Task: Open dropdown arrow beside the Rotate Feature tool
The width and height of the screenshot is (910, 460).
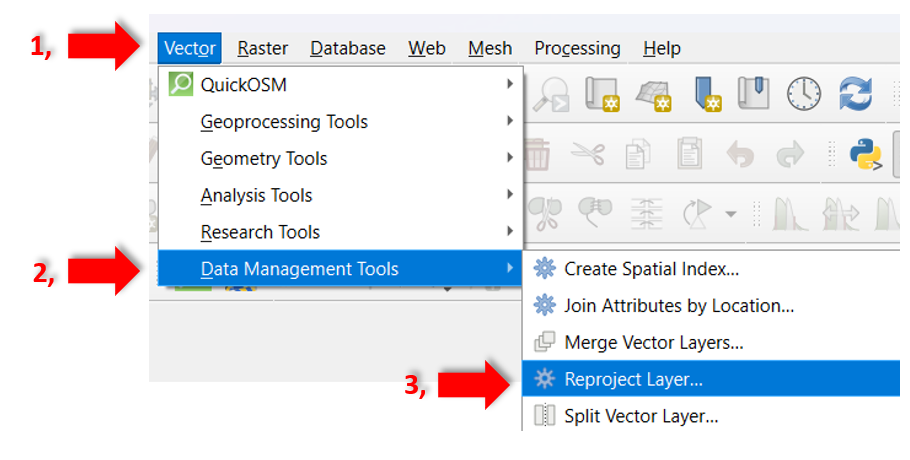Action: (x=731, y=213)
